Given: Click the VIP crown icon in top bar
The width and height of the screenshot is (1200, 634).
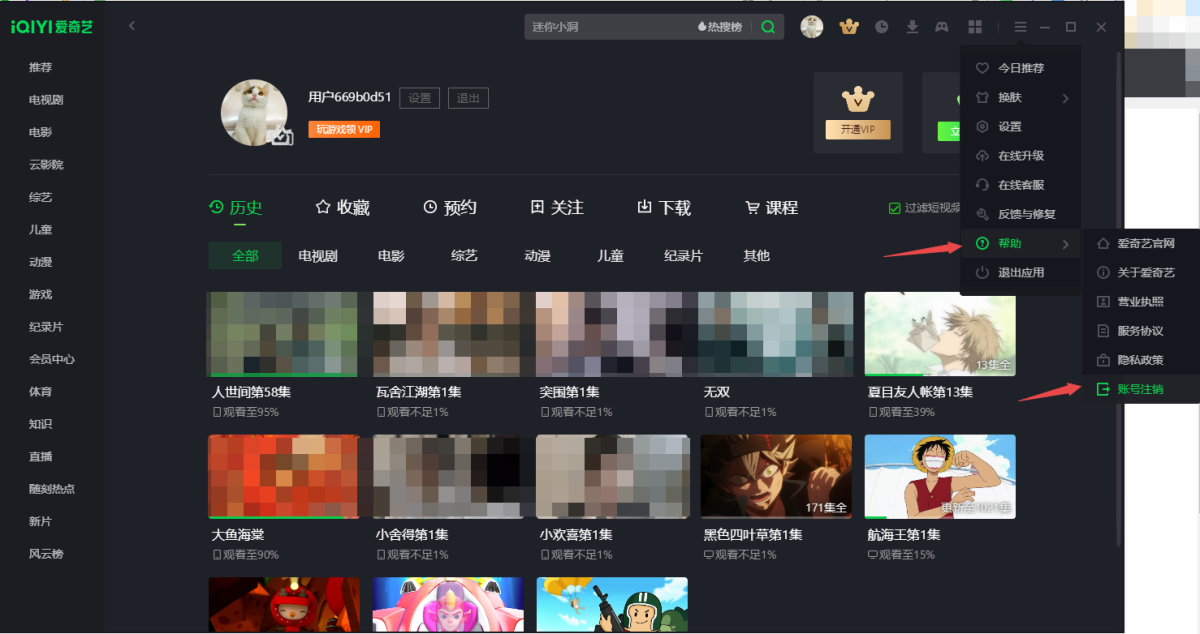Looking at the screenshot, I should tap(849, 27).
